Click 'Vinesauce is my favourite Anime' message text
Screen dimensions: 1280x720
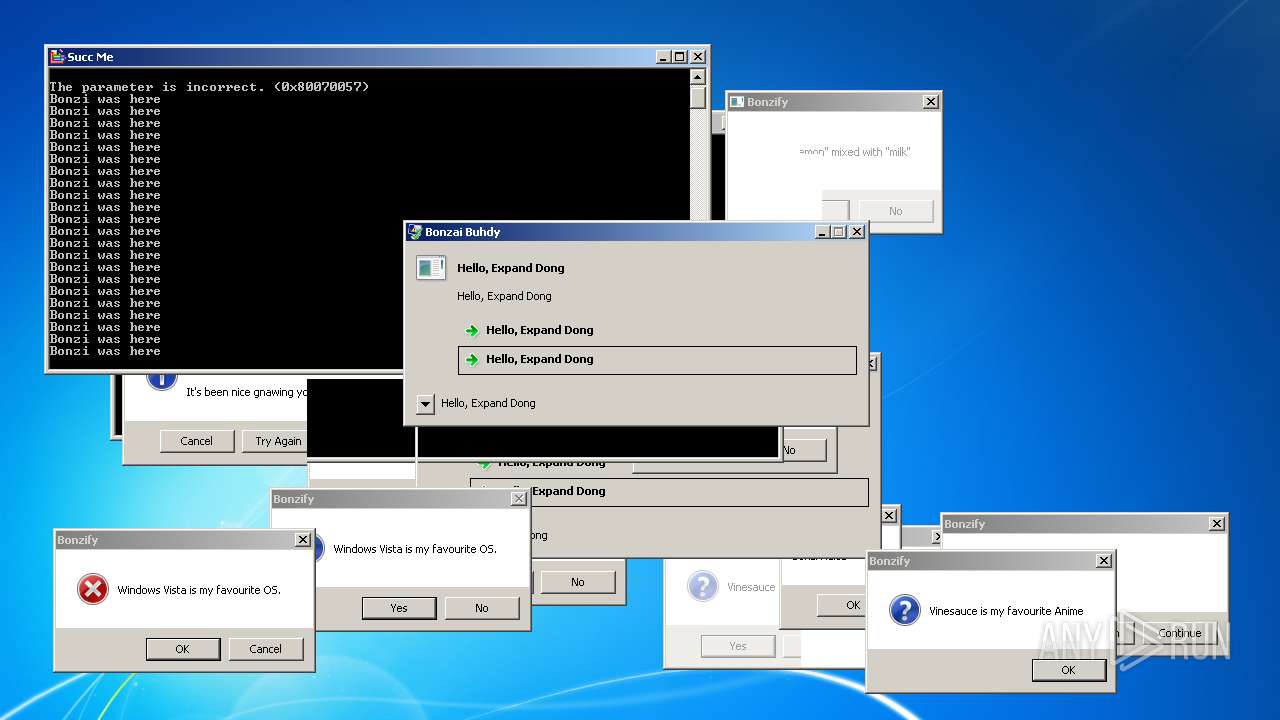(x=1006, y=611)
